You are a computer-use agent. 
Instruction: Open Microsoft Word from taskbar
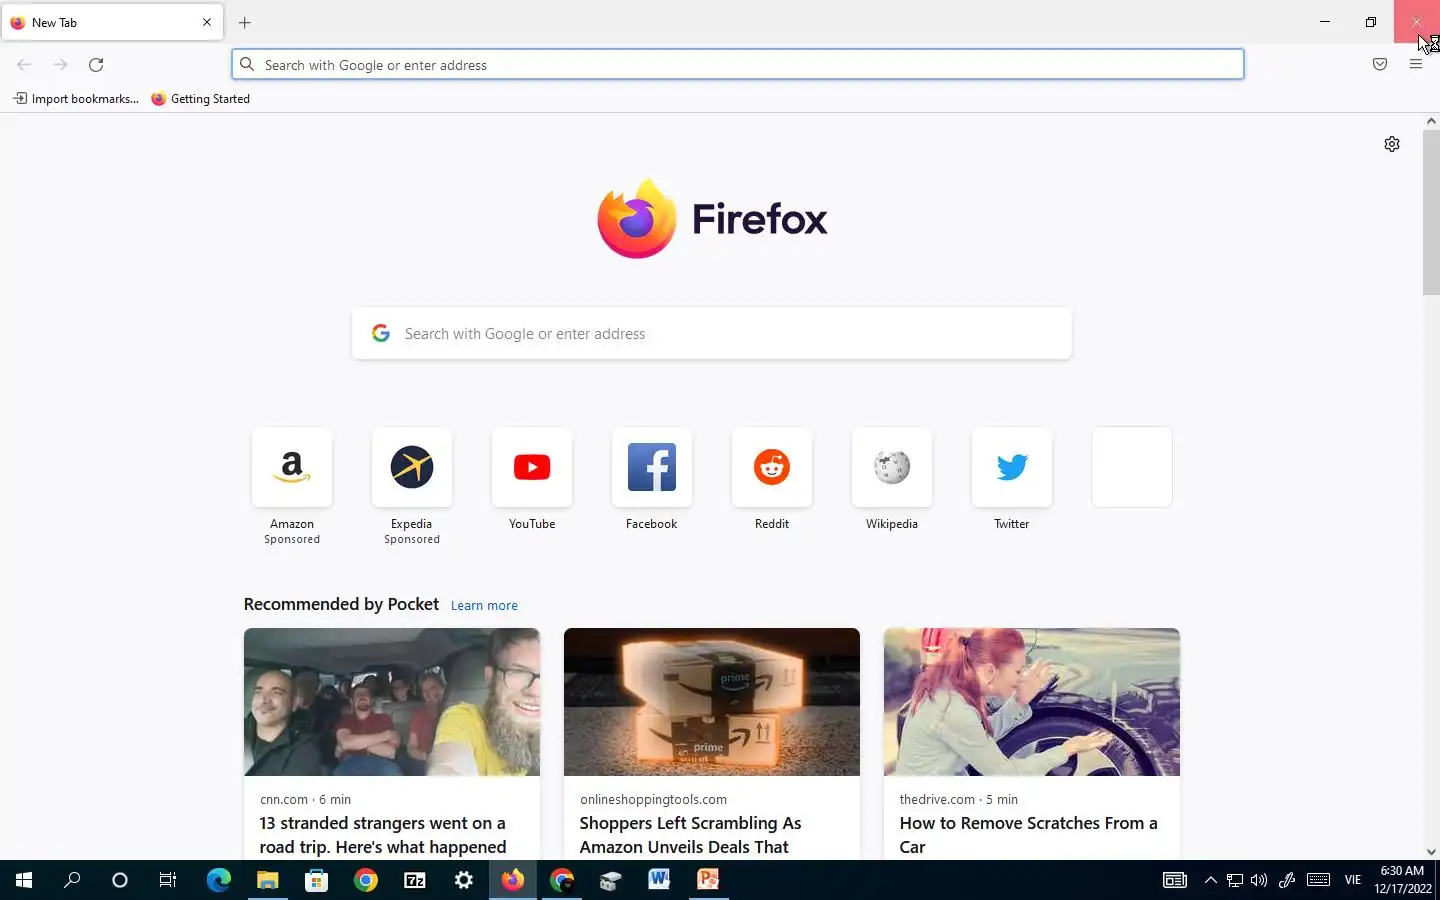click(x=659, y=880)
